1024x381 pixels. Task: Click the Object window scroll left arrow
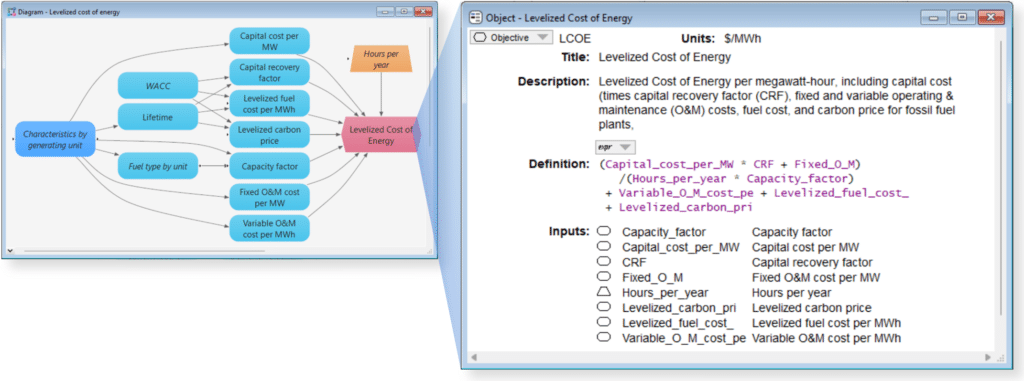[473, 358]
